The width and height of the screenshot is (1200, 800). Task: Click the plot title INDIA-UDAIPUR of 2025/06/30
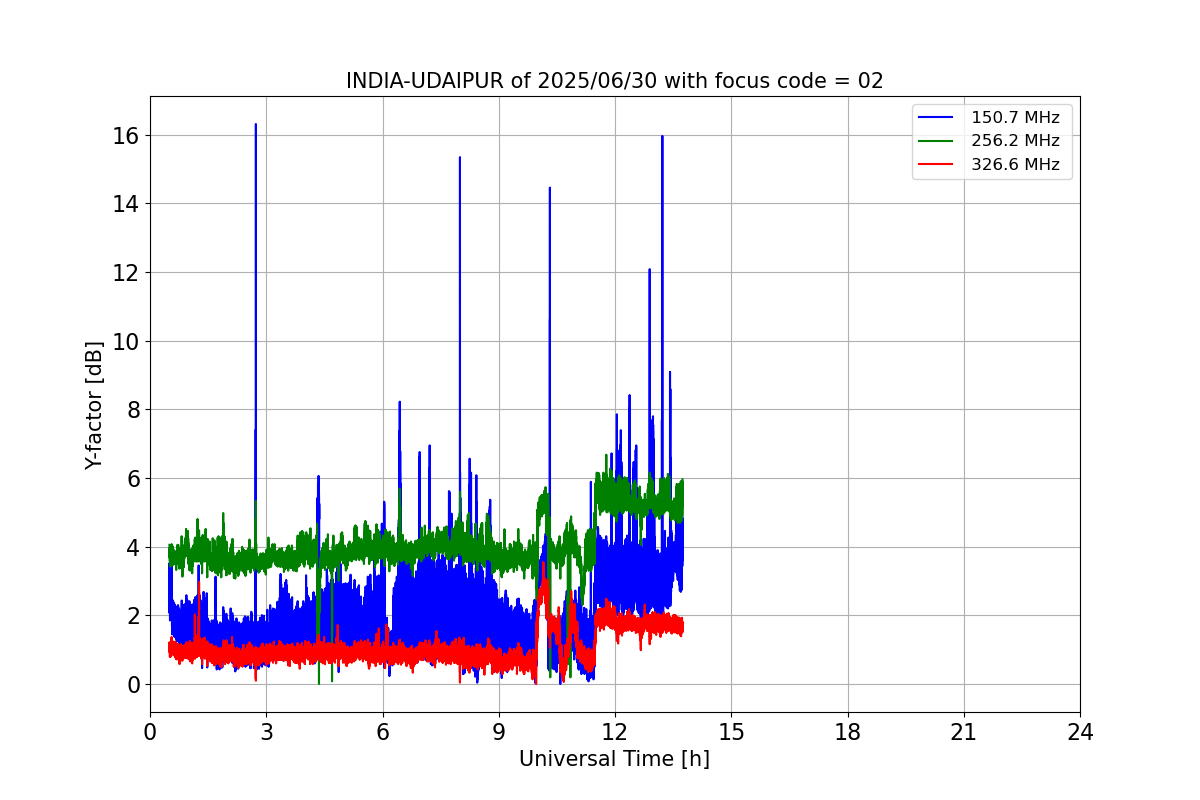[x=614, y=81]
